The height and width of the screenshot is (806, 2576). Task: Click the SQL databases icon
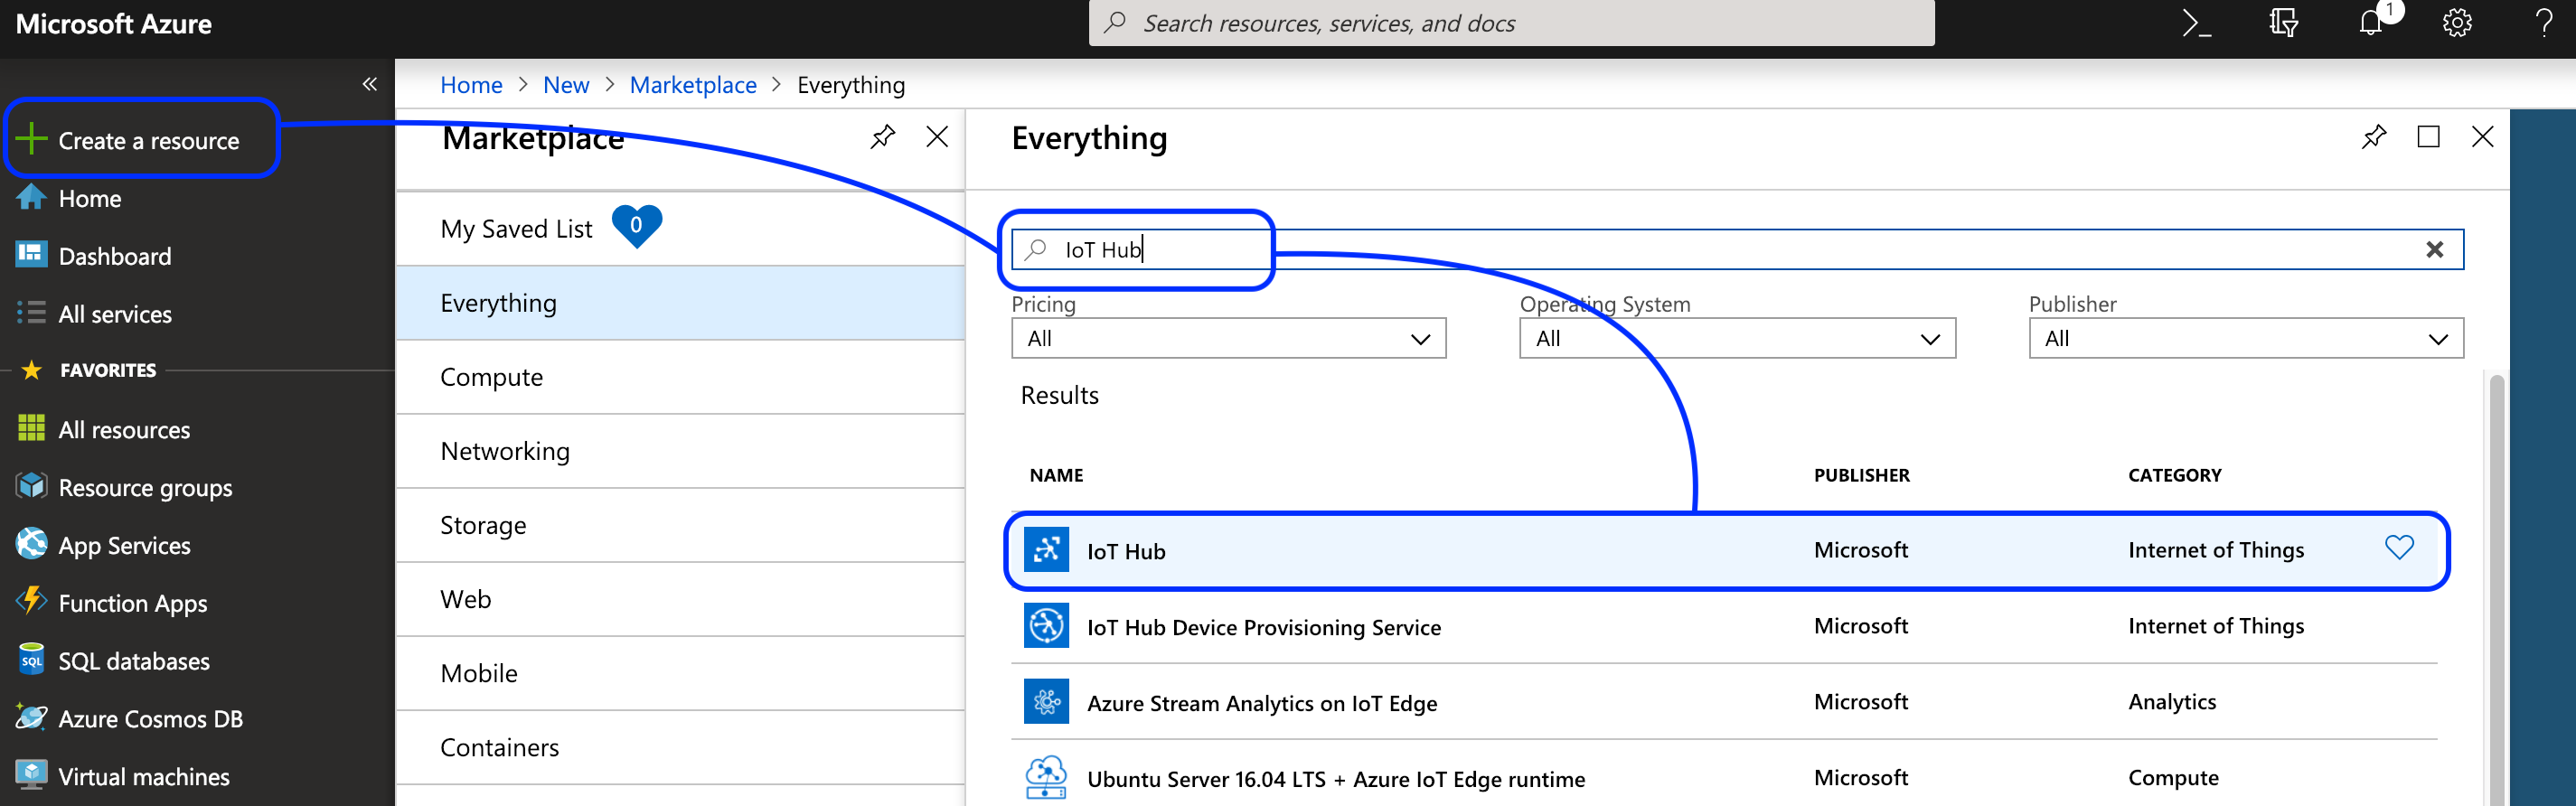[31, 659]
